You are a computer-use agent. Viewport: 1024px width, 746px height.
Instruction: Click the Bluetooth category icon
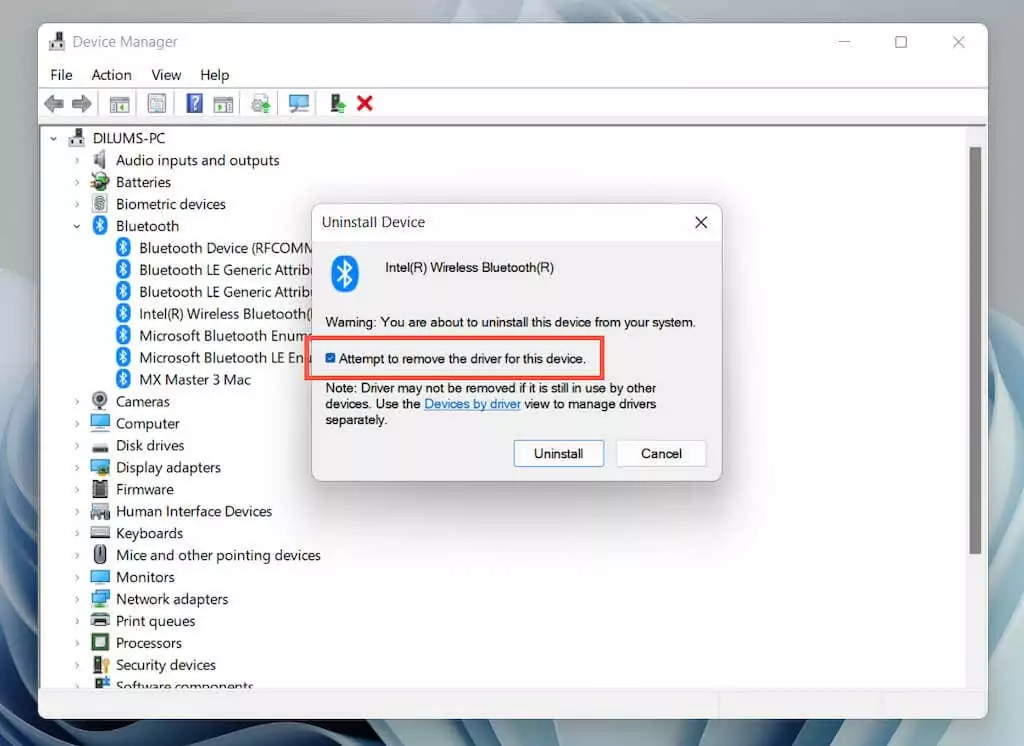pyautogui.click(x=100, y=225)
